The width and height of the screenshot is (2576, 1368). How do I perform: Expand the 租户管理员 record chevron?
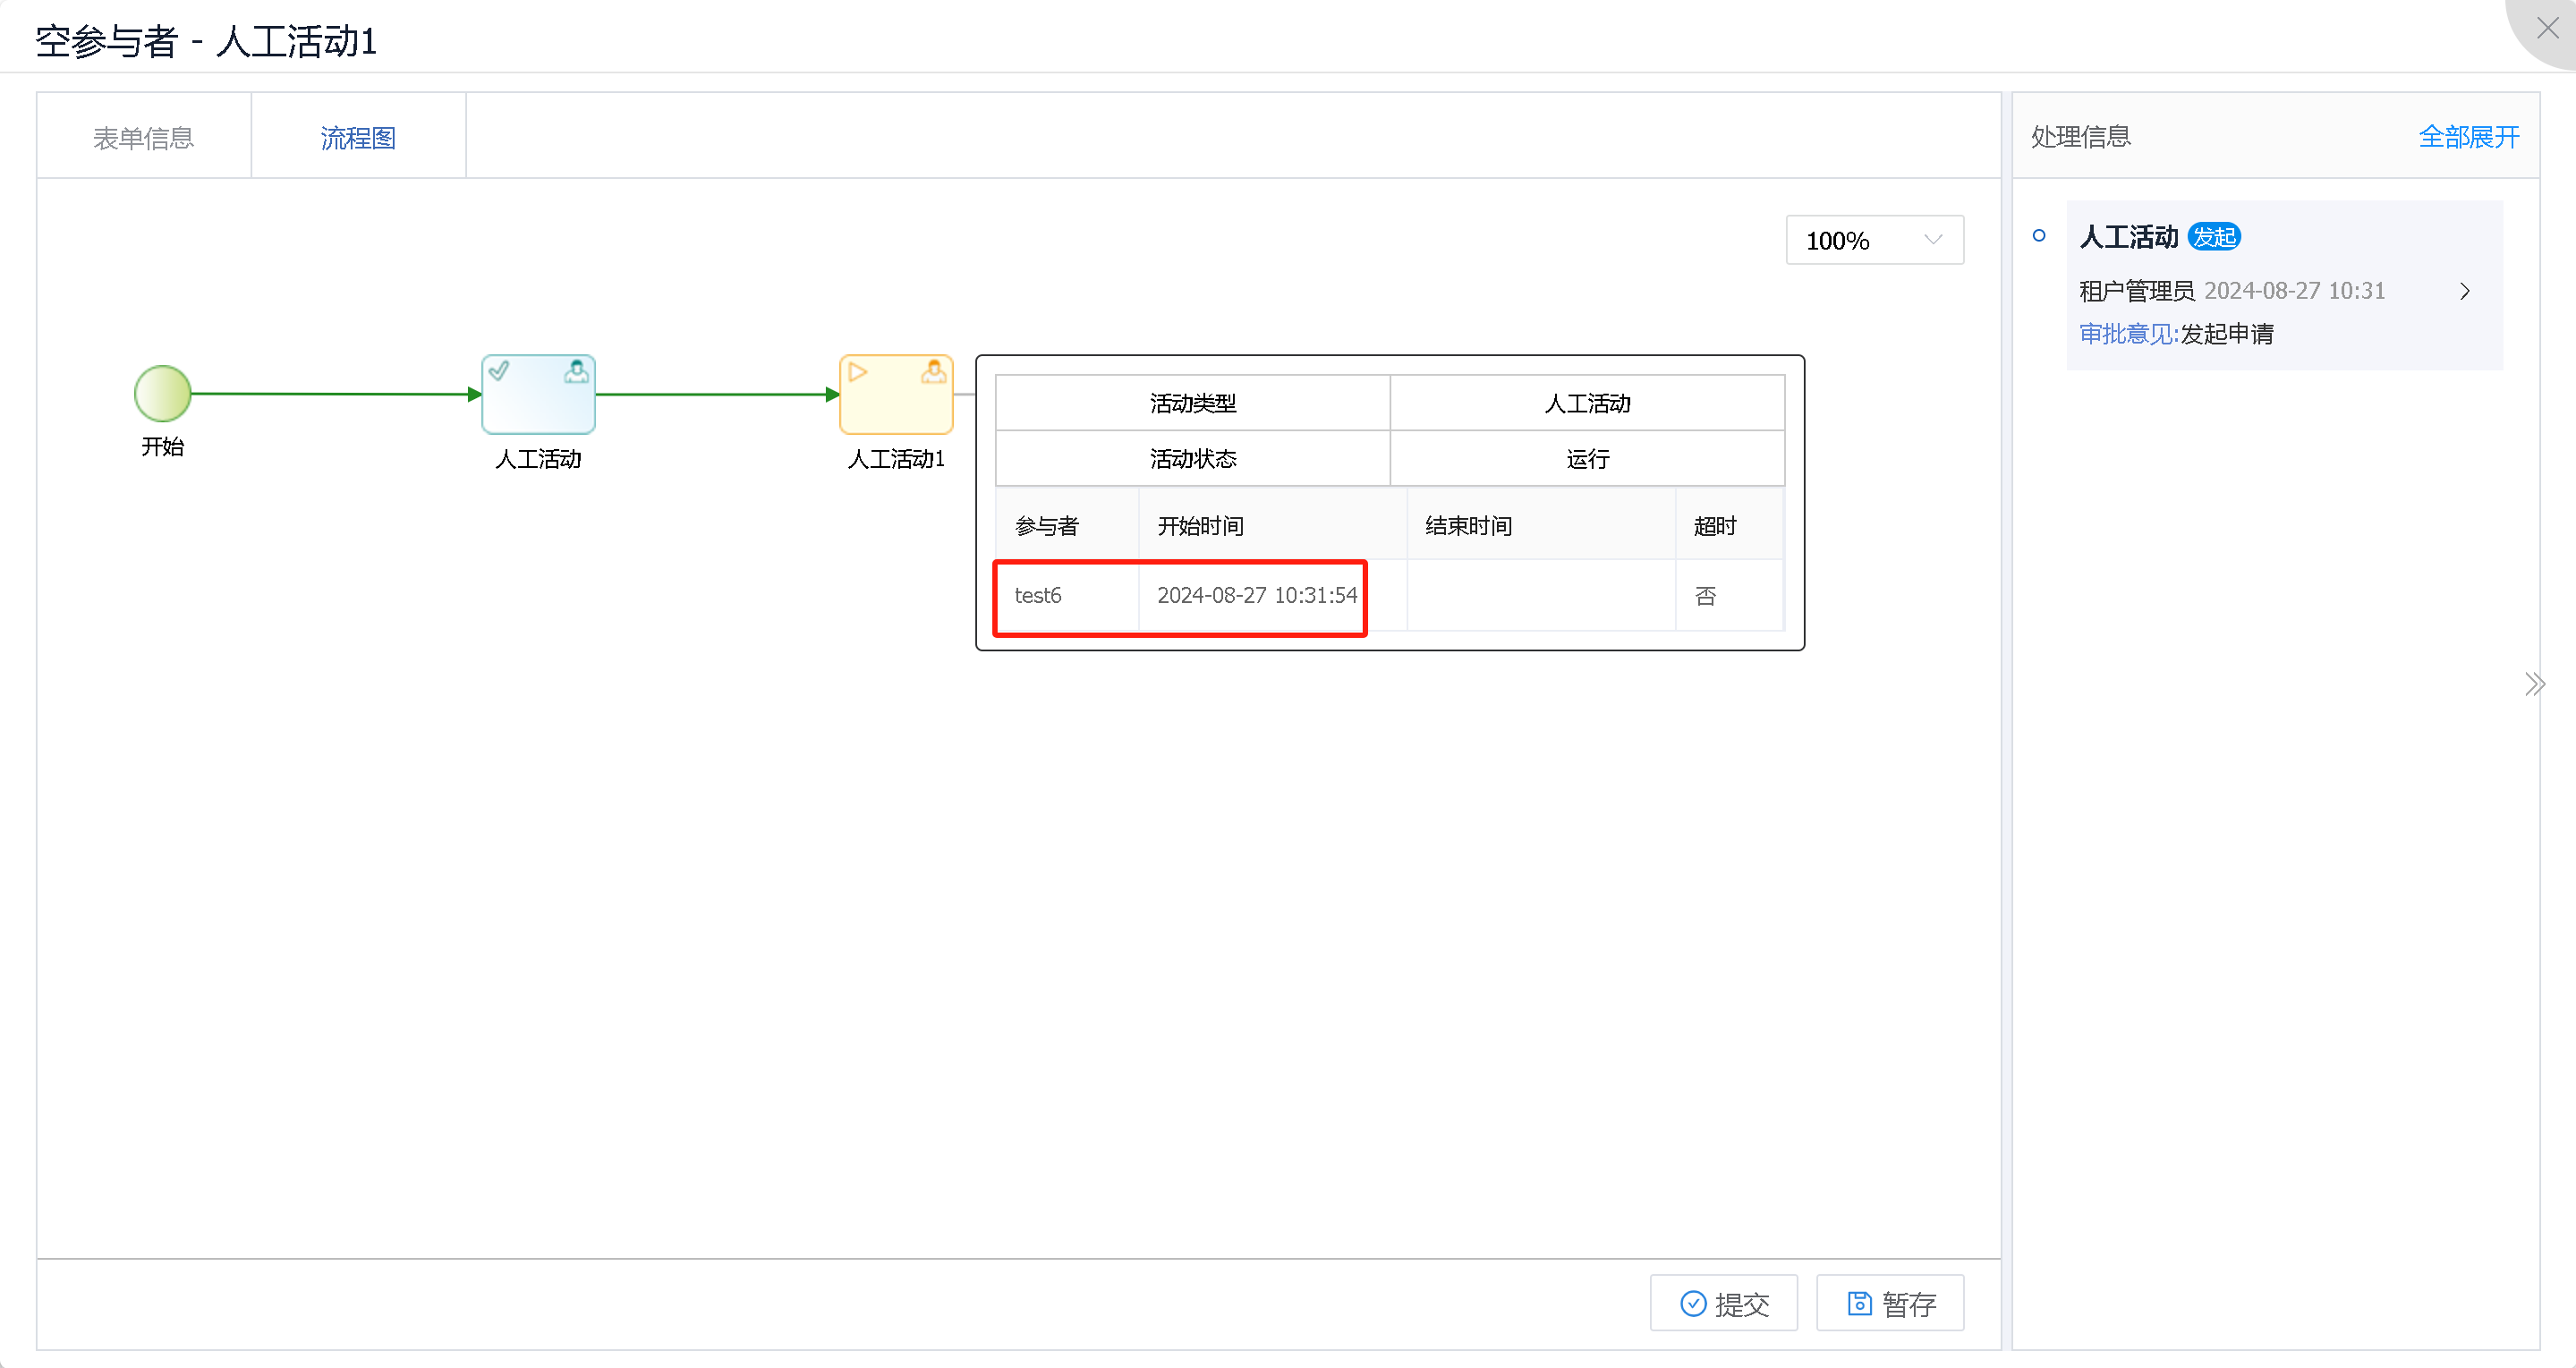[2464, 291]
